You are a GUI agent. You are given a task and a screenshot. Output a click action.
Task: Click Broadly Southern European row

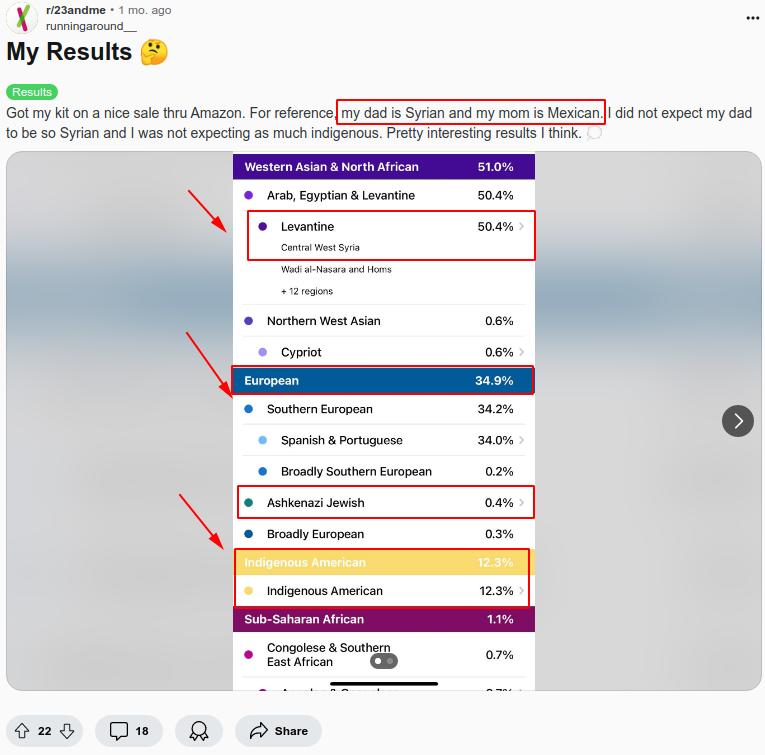pos(384,472)
